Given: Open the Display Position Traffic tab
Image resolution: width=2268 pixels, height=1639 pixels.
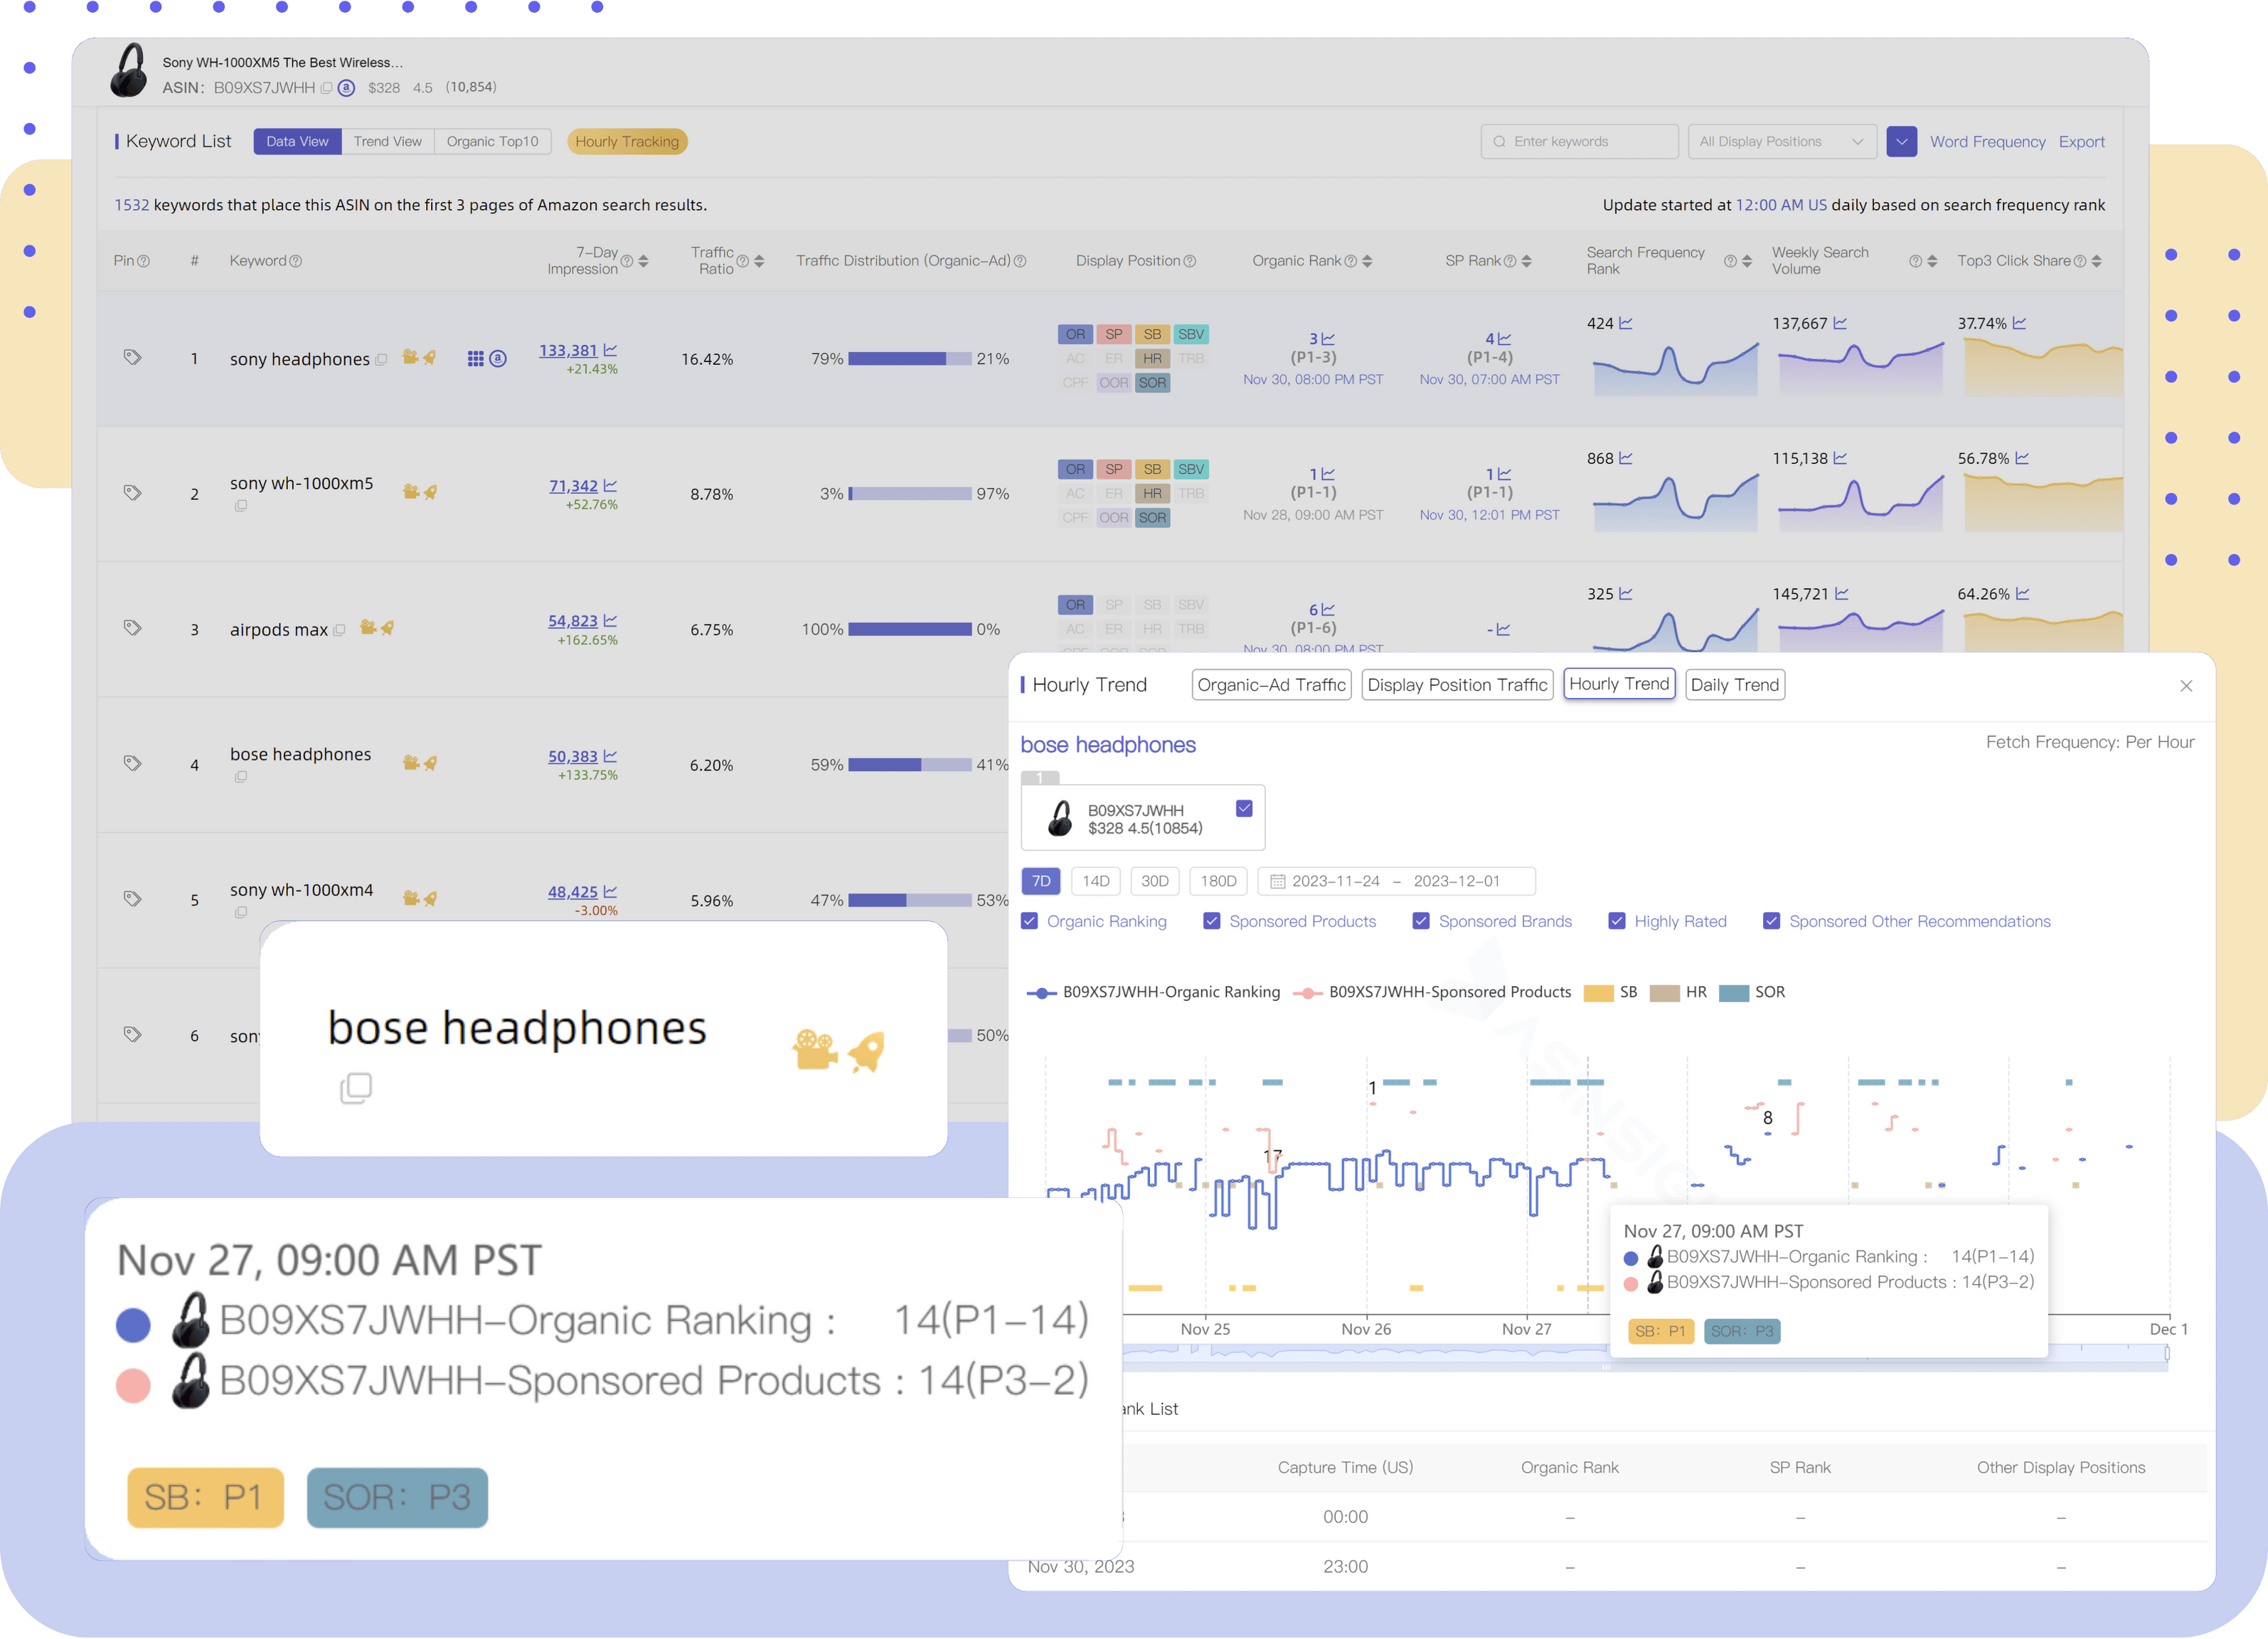Looking at the screenshot, I should pos(1457,685).
